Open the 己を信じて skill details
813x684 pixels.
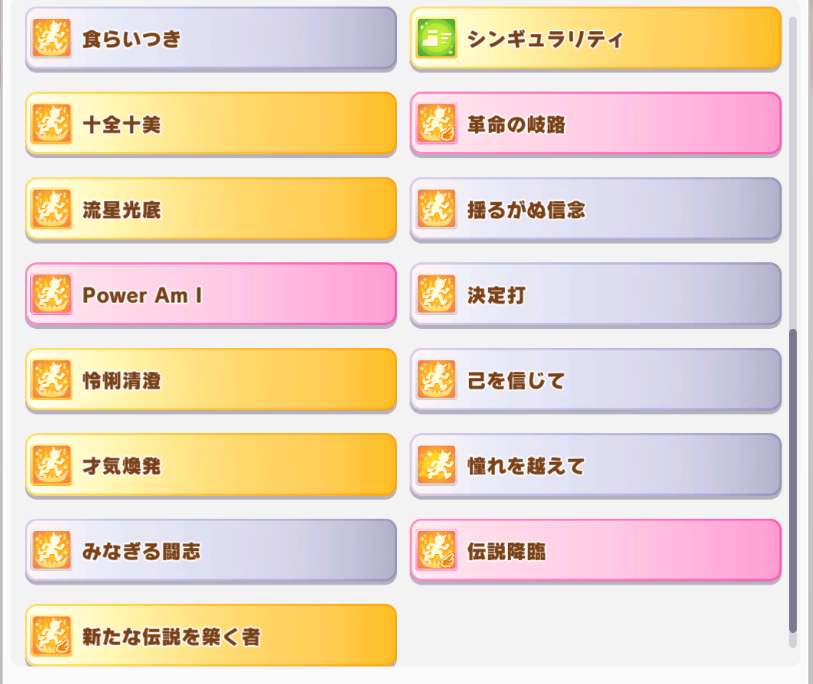596,380
